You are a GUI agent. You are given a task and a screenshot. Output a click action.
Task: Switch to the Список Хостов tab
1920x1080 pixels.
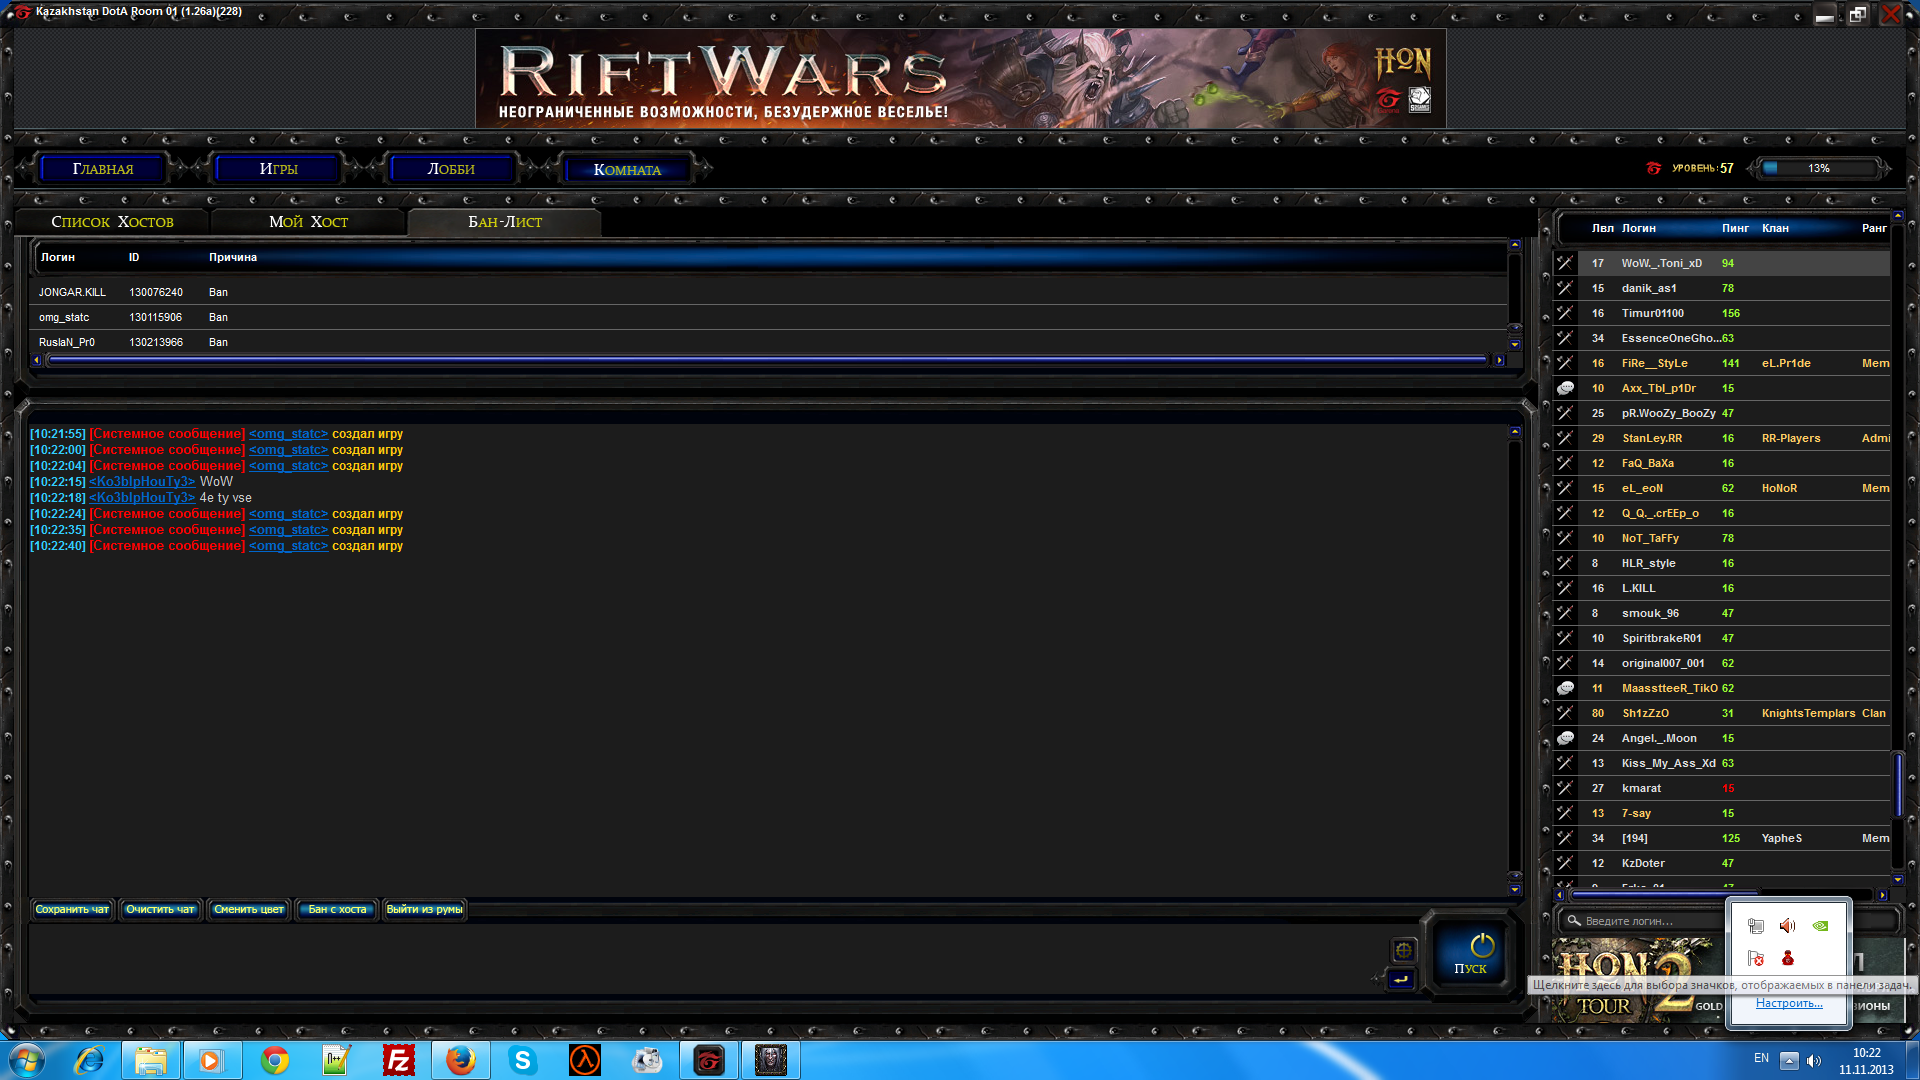click(x=112, y=222)
